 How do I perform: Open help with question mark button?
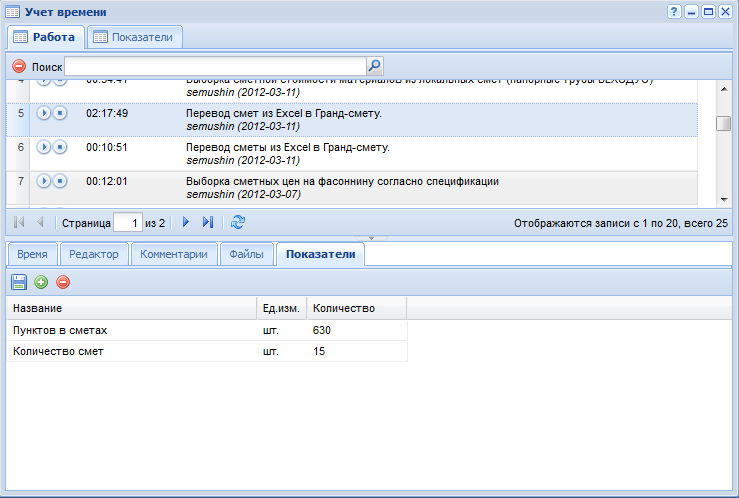click(674, 11)
